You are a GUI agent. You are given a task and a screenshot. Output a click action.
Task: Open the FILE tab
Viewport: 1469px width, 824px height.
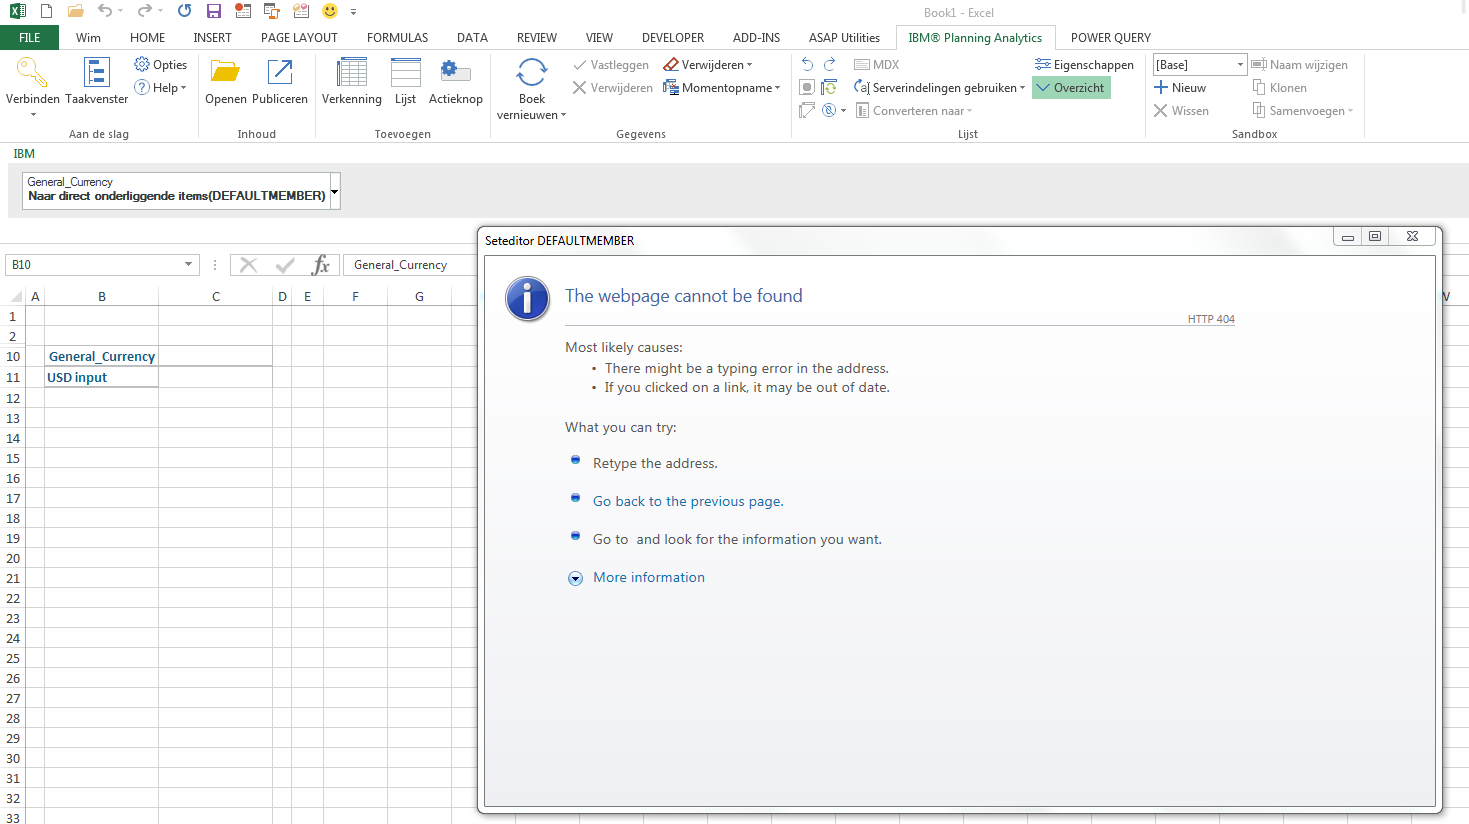[30, 38]
